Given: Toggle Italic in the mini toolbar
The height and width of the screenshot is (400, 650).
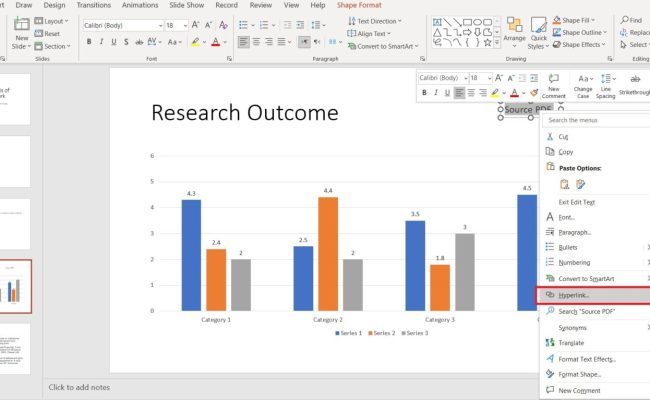Looking at the screenshot, I should click(436, 93).
